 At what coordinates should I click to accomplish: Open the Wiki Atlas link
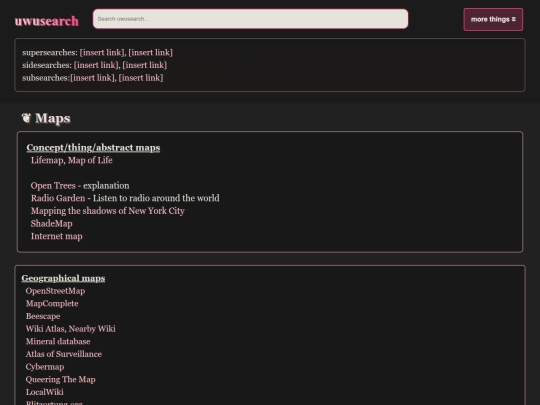(45, 329)
